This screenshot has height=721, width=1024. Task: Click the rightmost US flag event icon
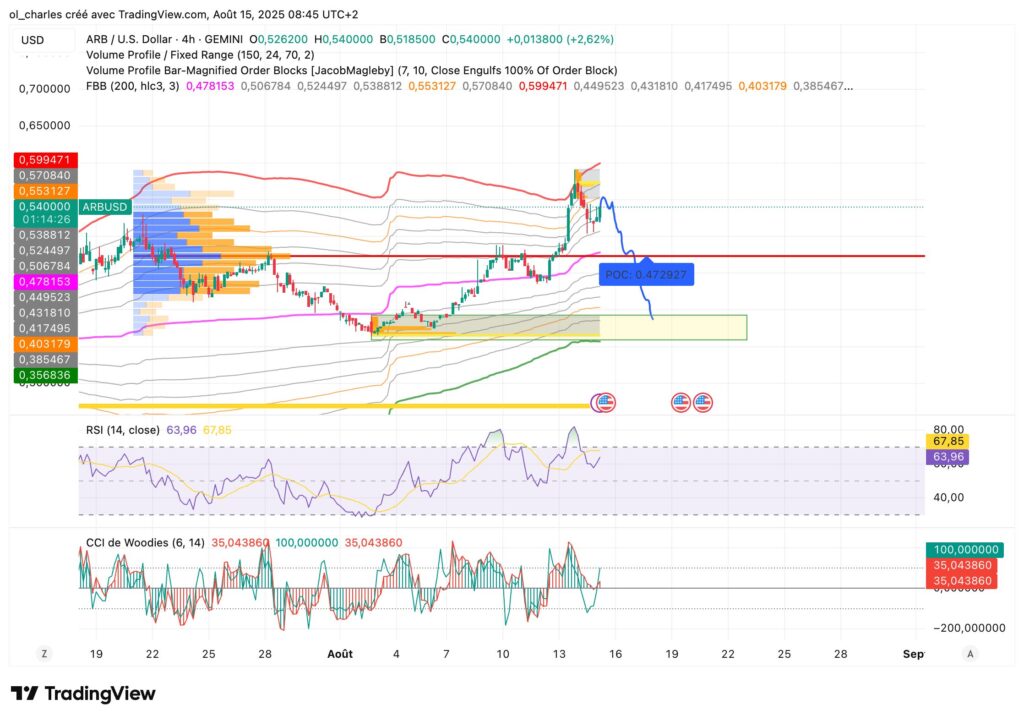pyautogui.click(x=703, y=402)
